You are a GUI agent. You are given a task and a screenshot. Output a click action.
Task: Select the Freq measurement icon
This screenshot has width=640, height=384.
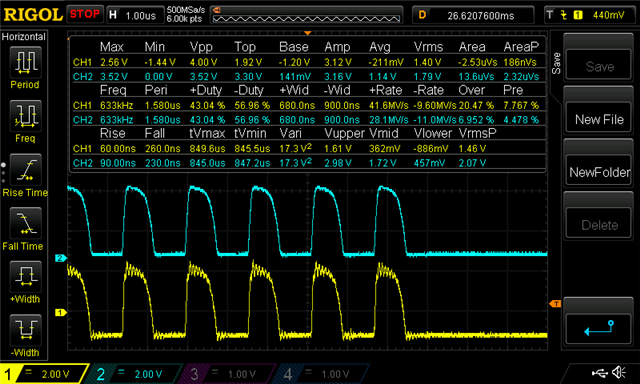point(25,116)
